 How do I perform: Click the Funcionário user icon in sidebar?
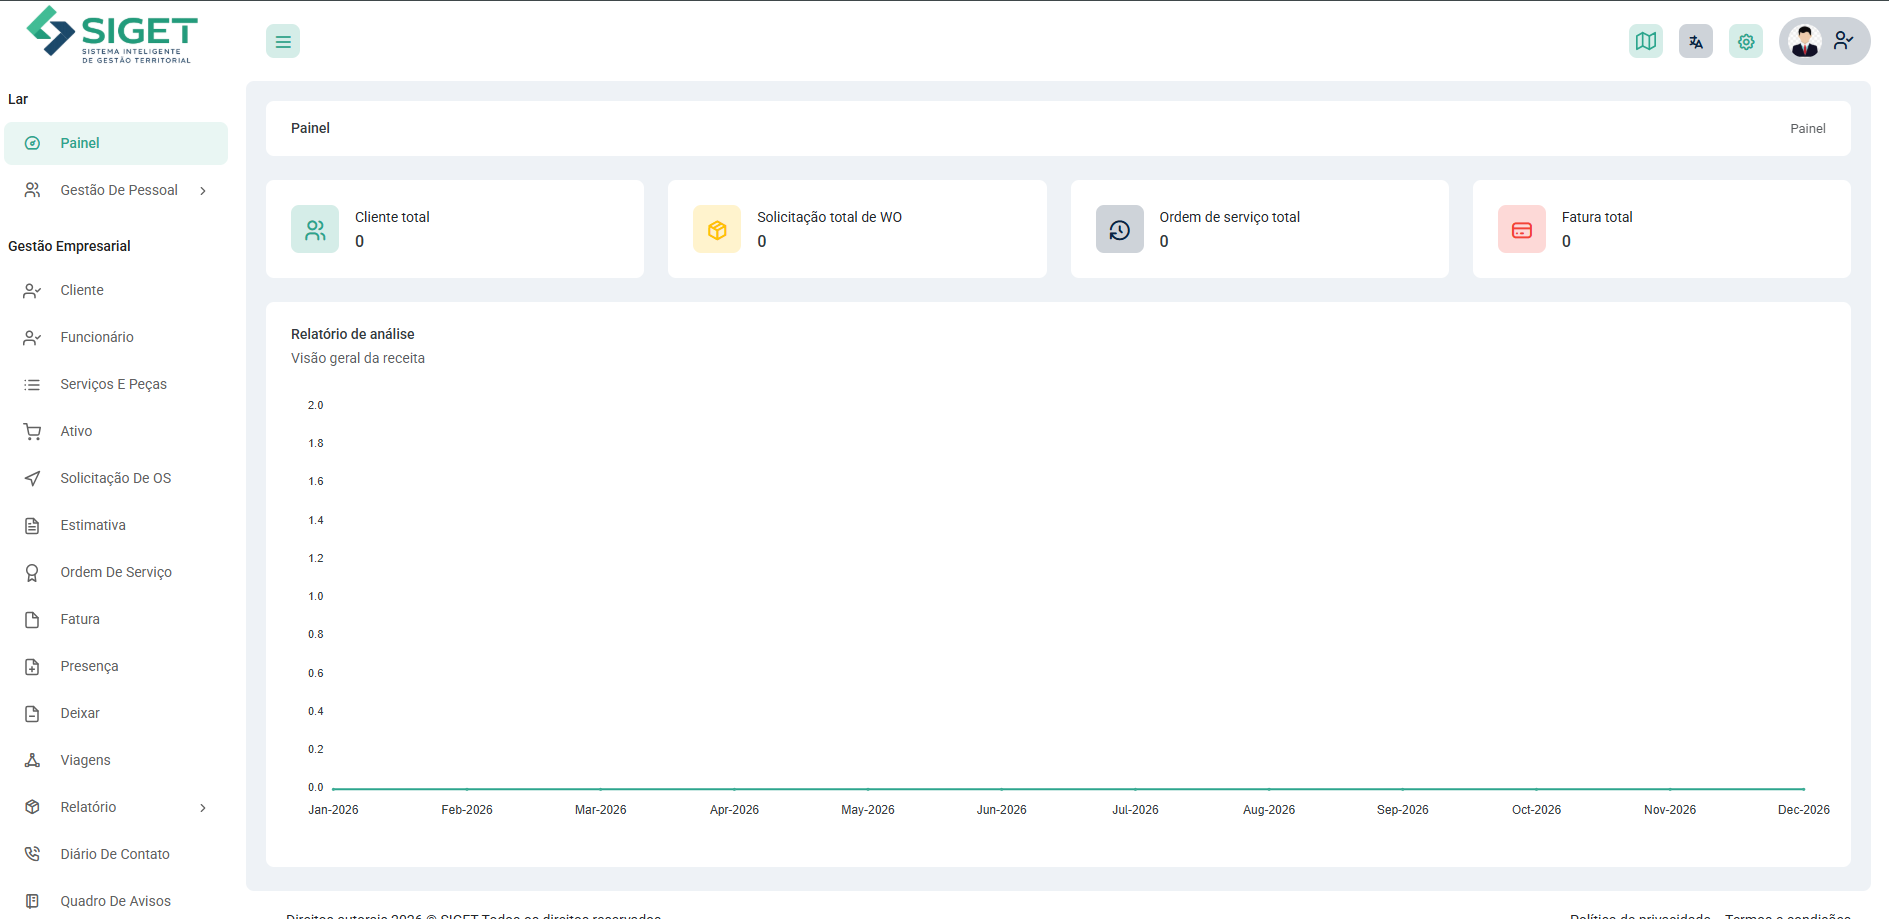(x=32, y=337)
